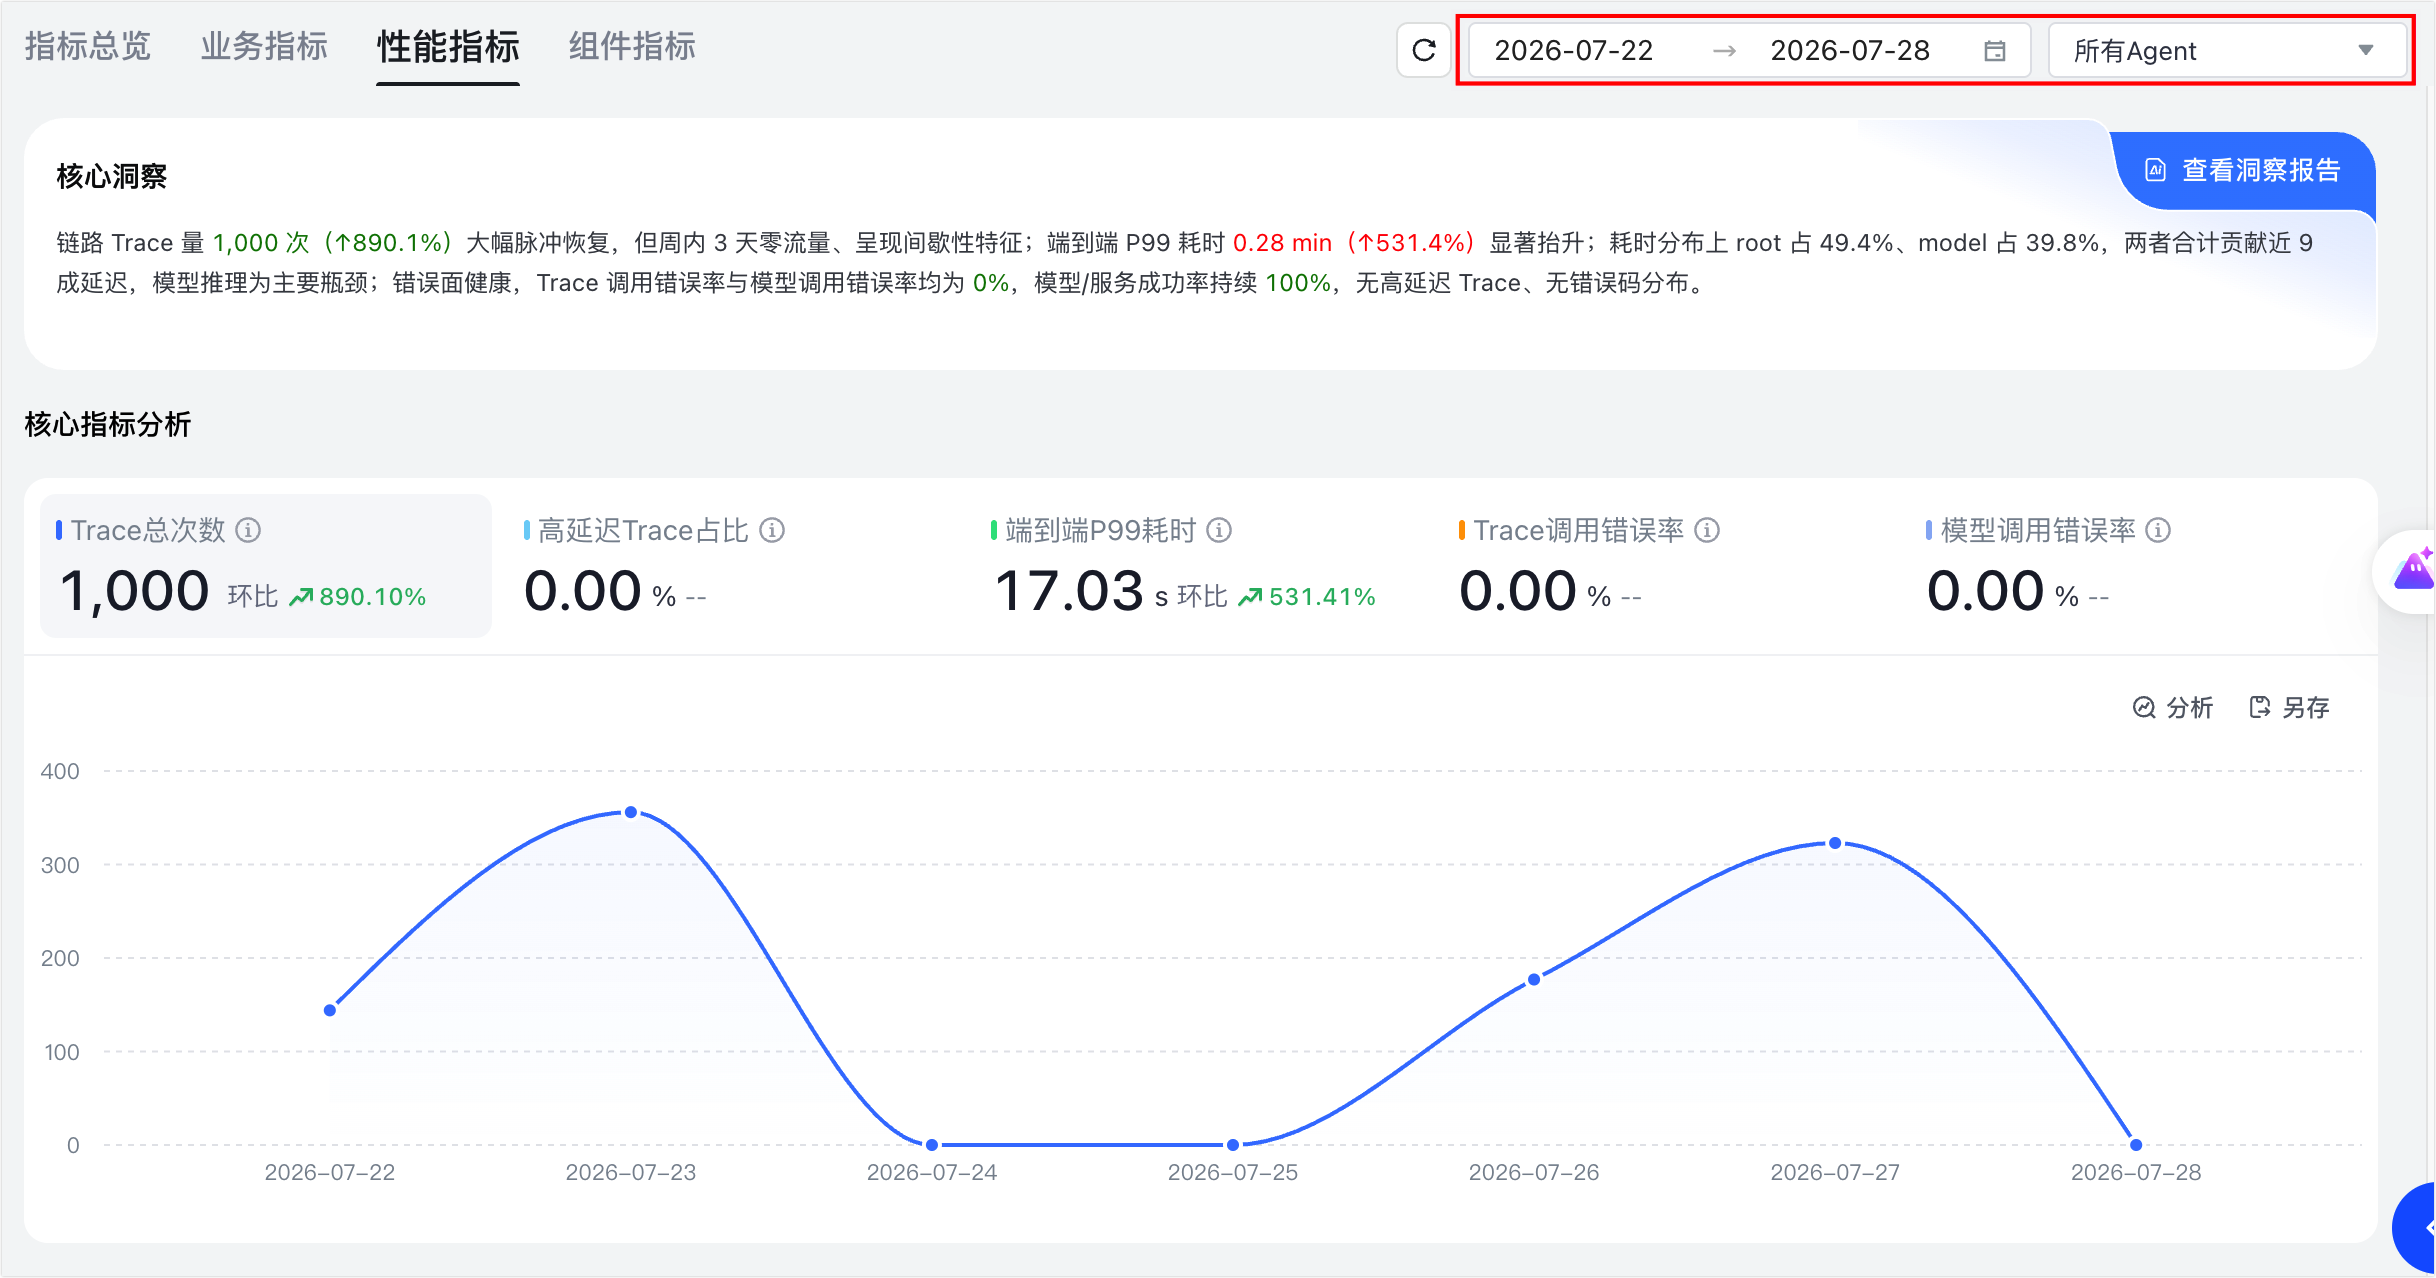2436x1278 pixels.
Task: Select the 模型调用错误率 metric card
Action: (2136, 566)
